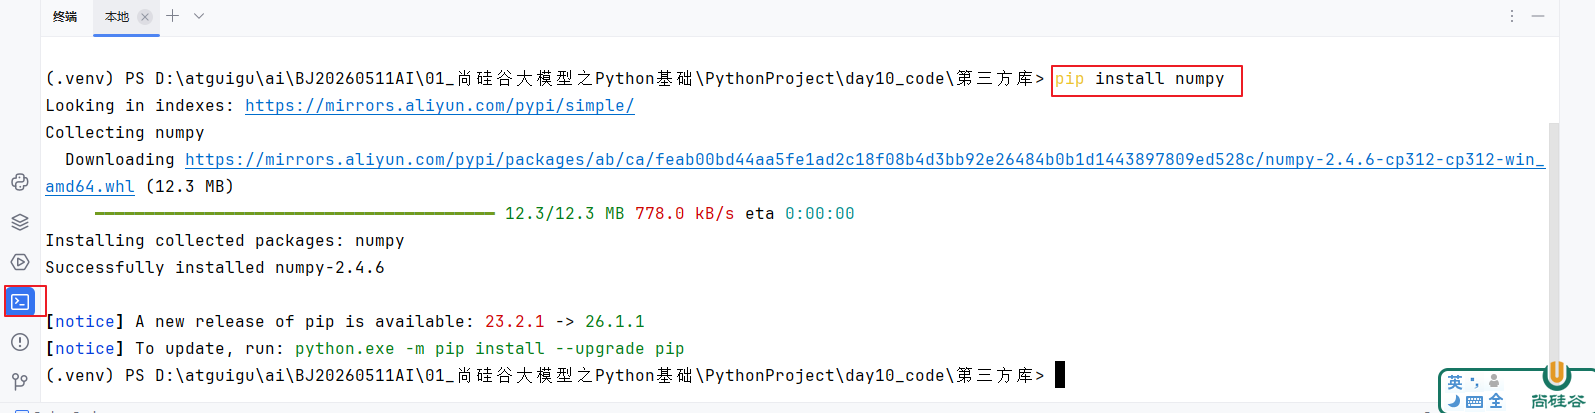
Task: Select the Terminal tool window icon
Action: pyautogui.click(x=20, y=301)
